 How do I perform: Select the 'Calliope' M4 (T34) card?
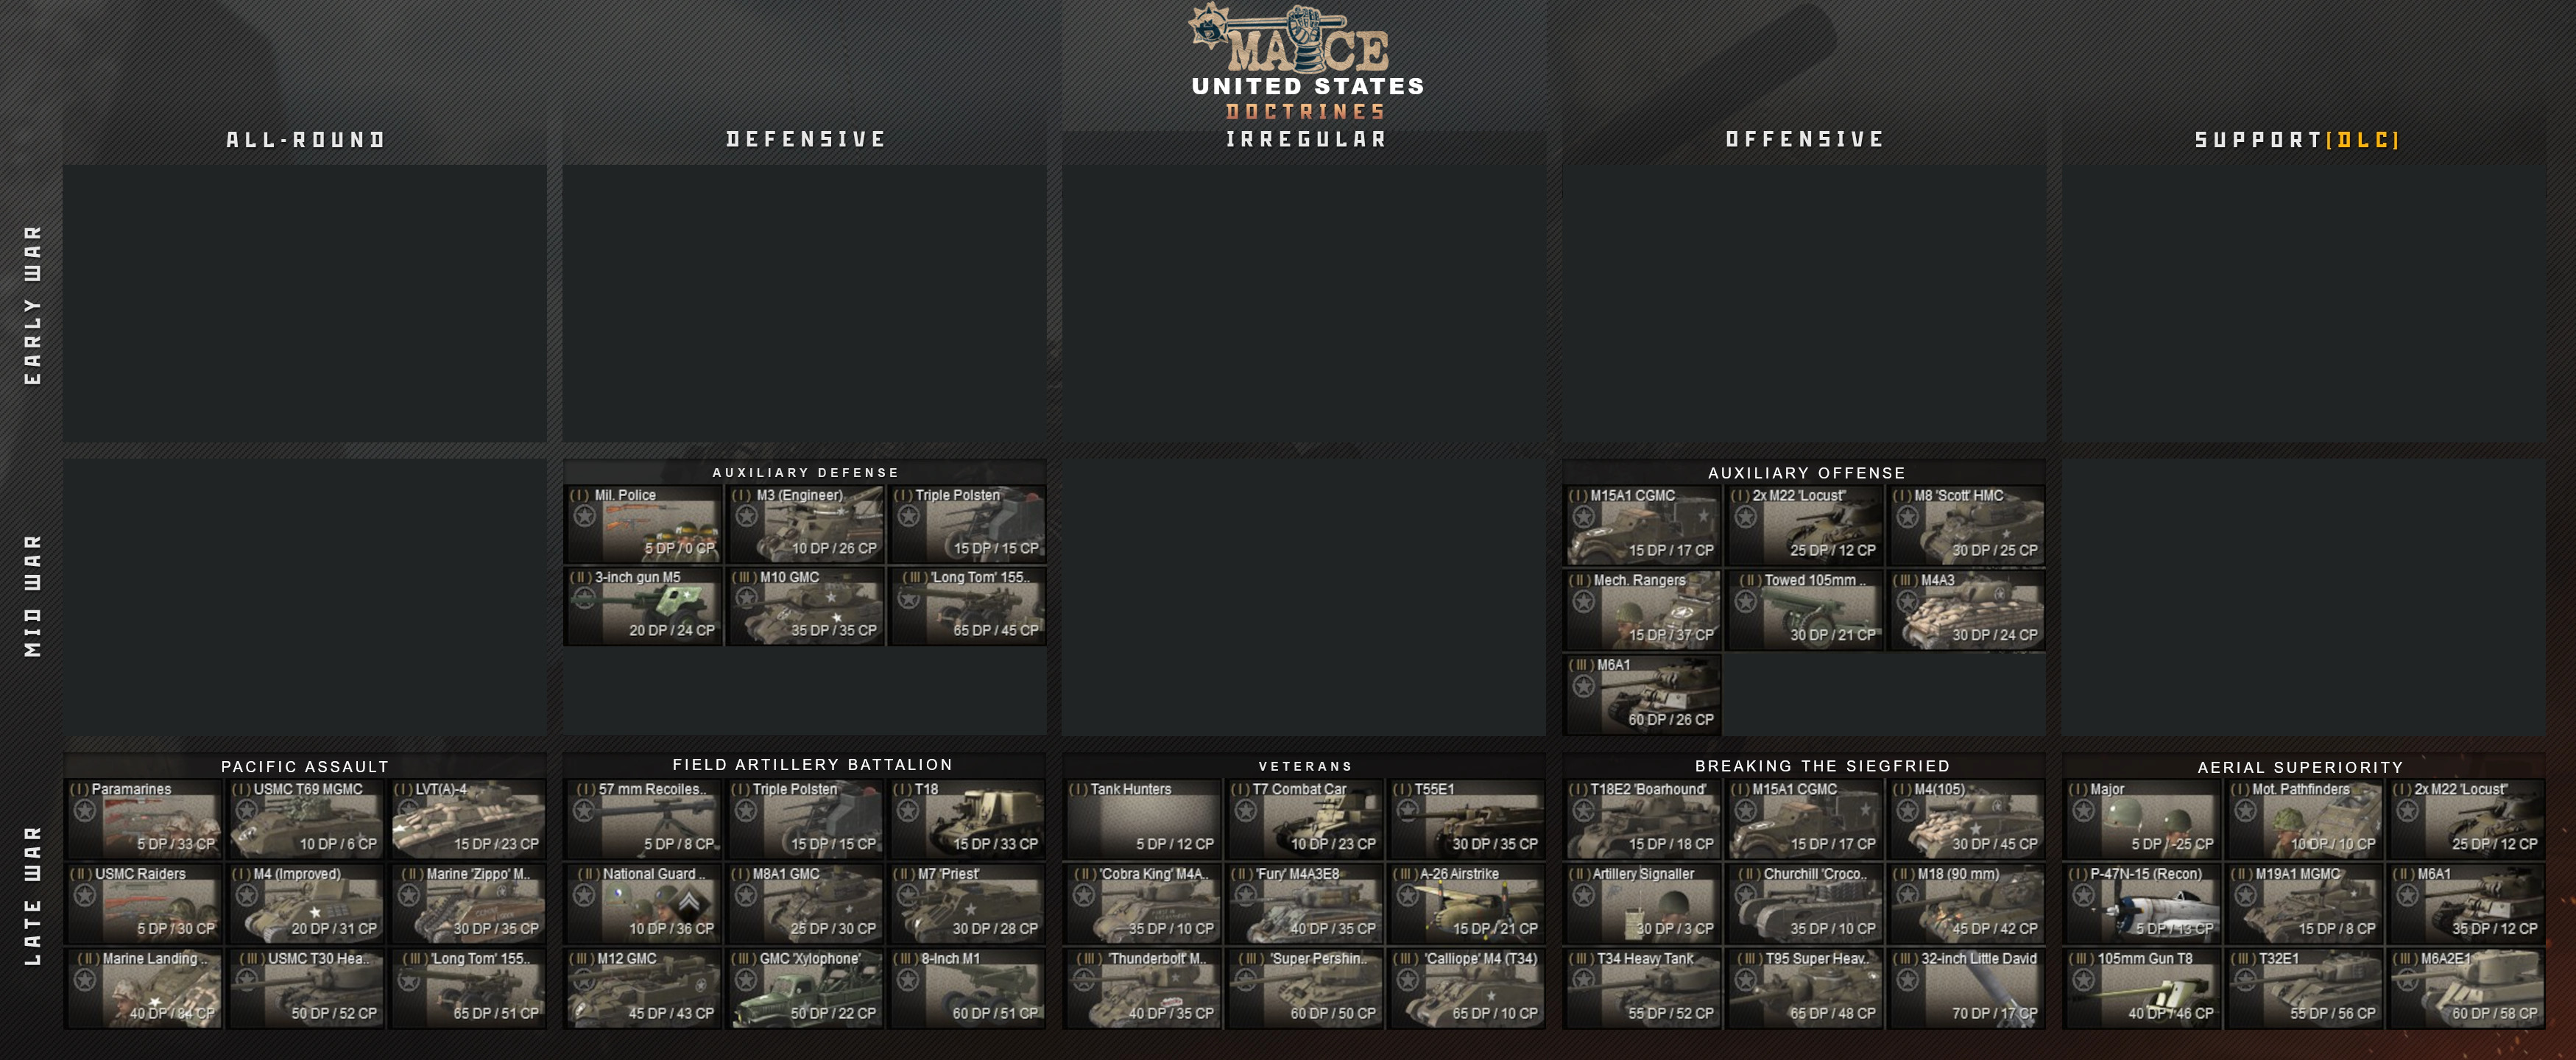(1467, 988)
